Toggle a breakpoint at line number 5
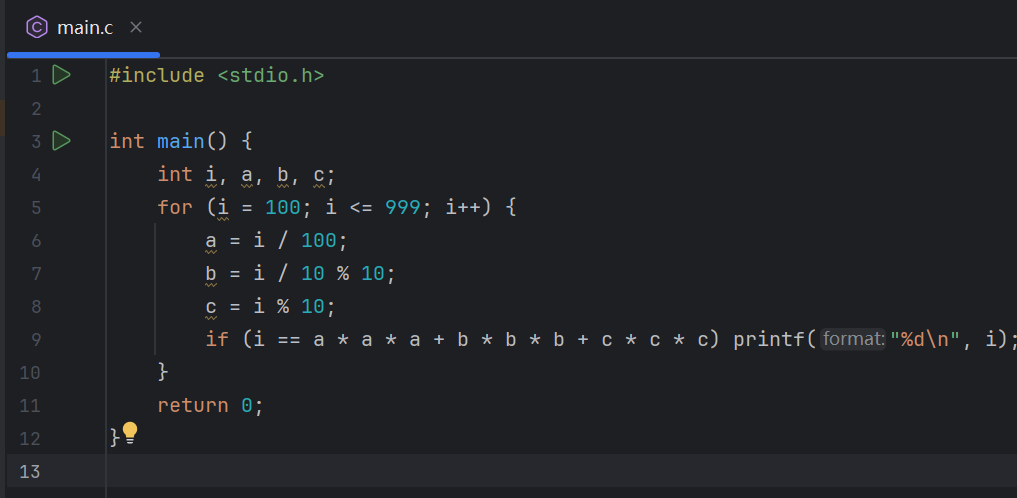1017x498 pixels. pos(35,207)
